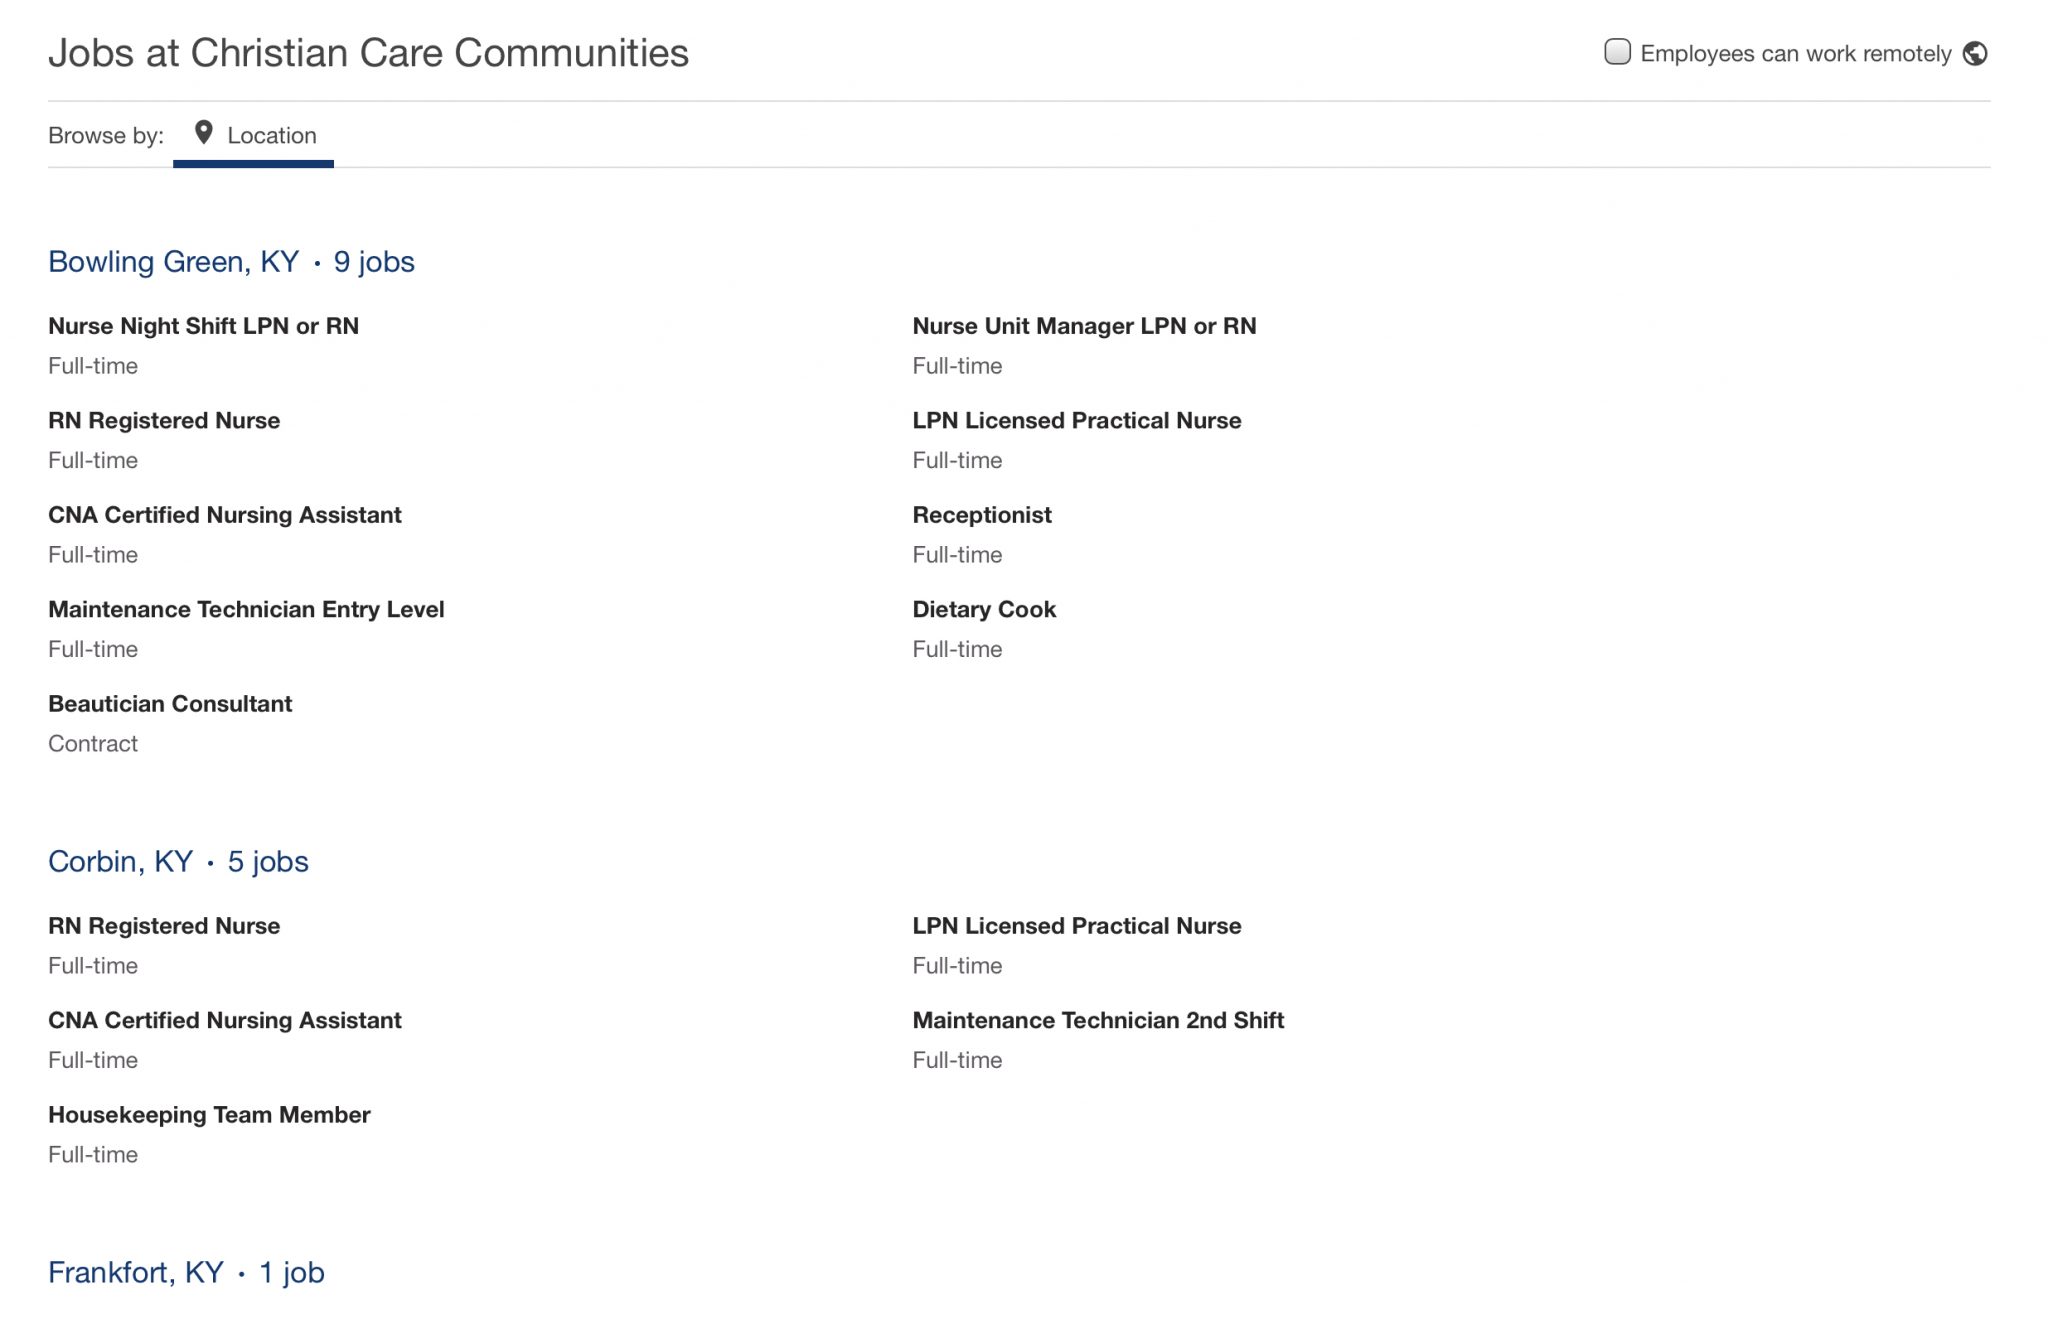View the Nurse Night Shift LPN or RN posting

pyautogui.click(x=204, y=326)
